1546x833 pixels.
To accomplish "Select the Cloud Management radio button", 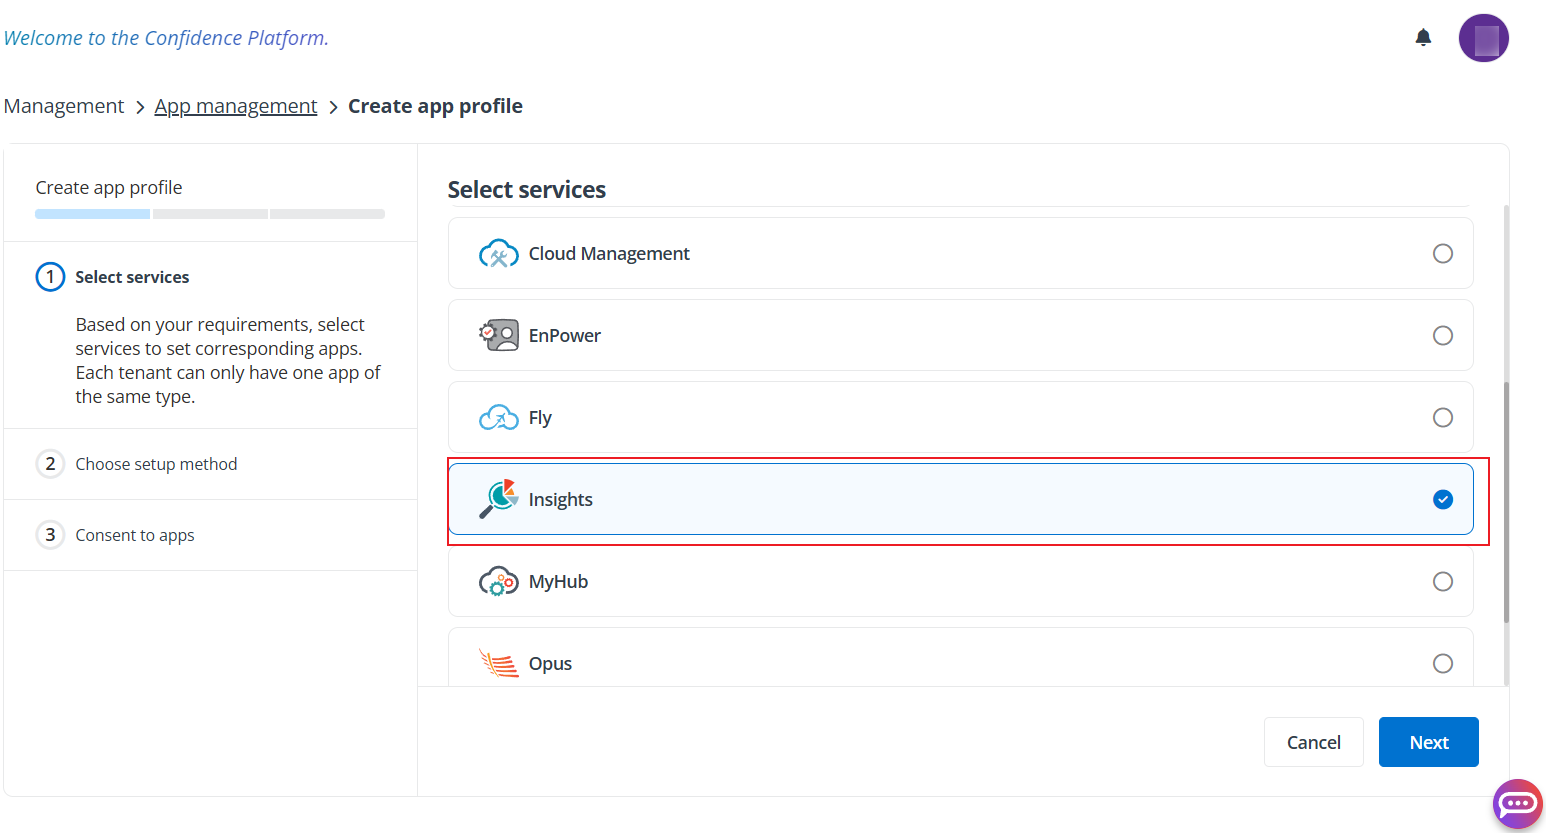I will coord(1443,253).
